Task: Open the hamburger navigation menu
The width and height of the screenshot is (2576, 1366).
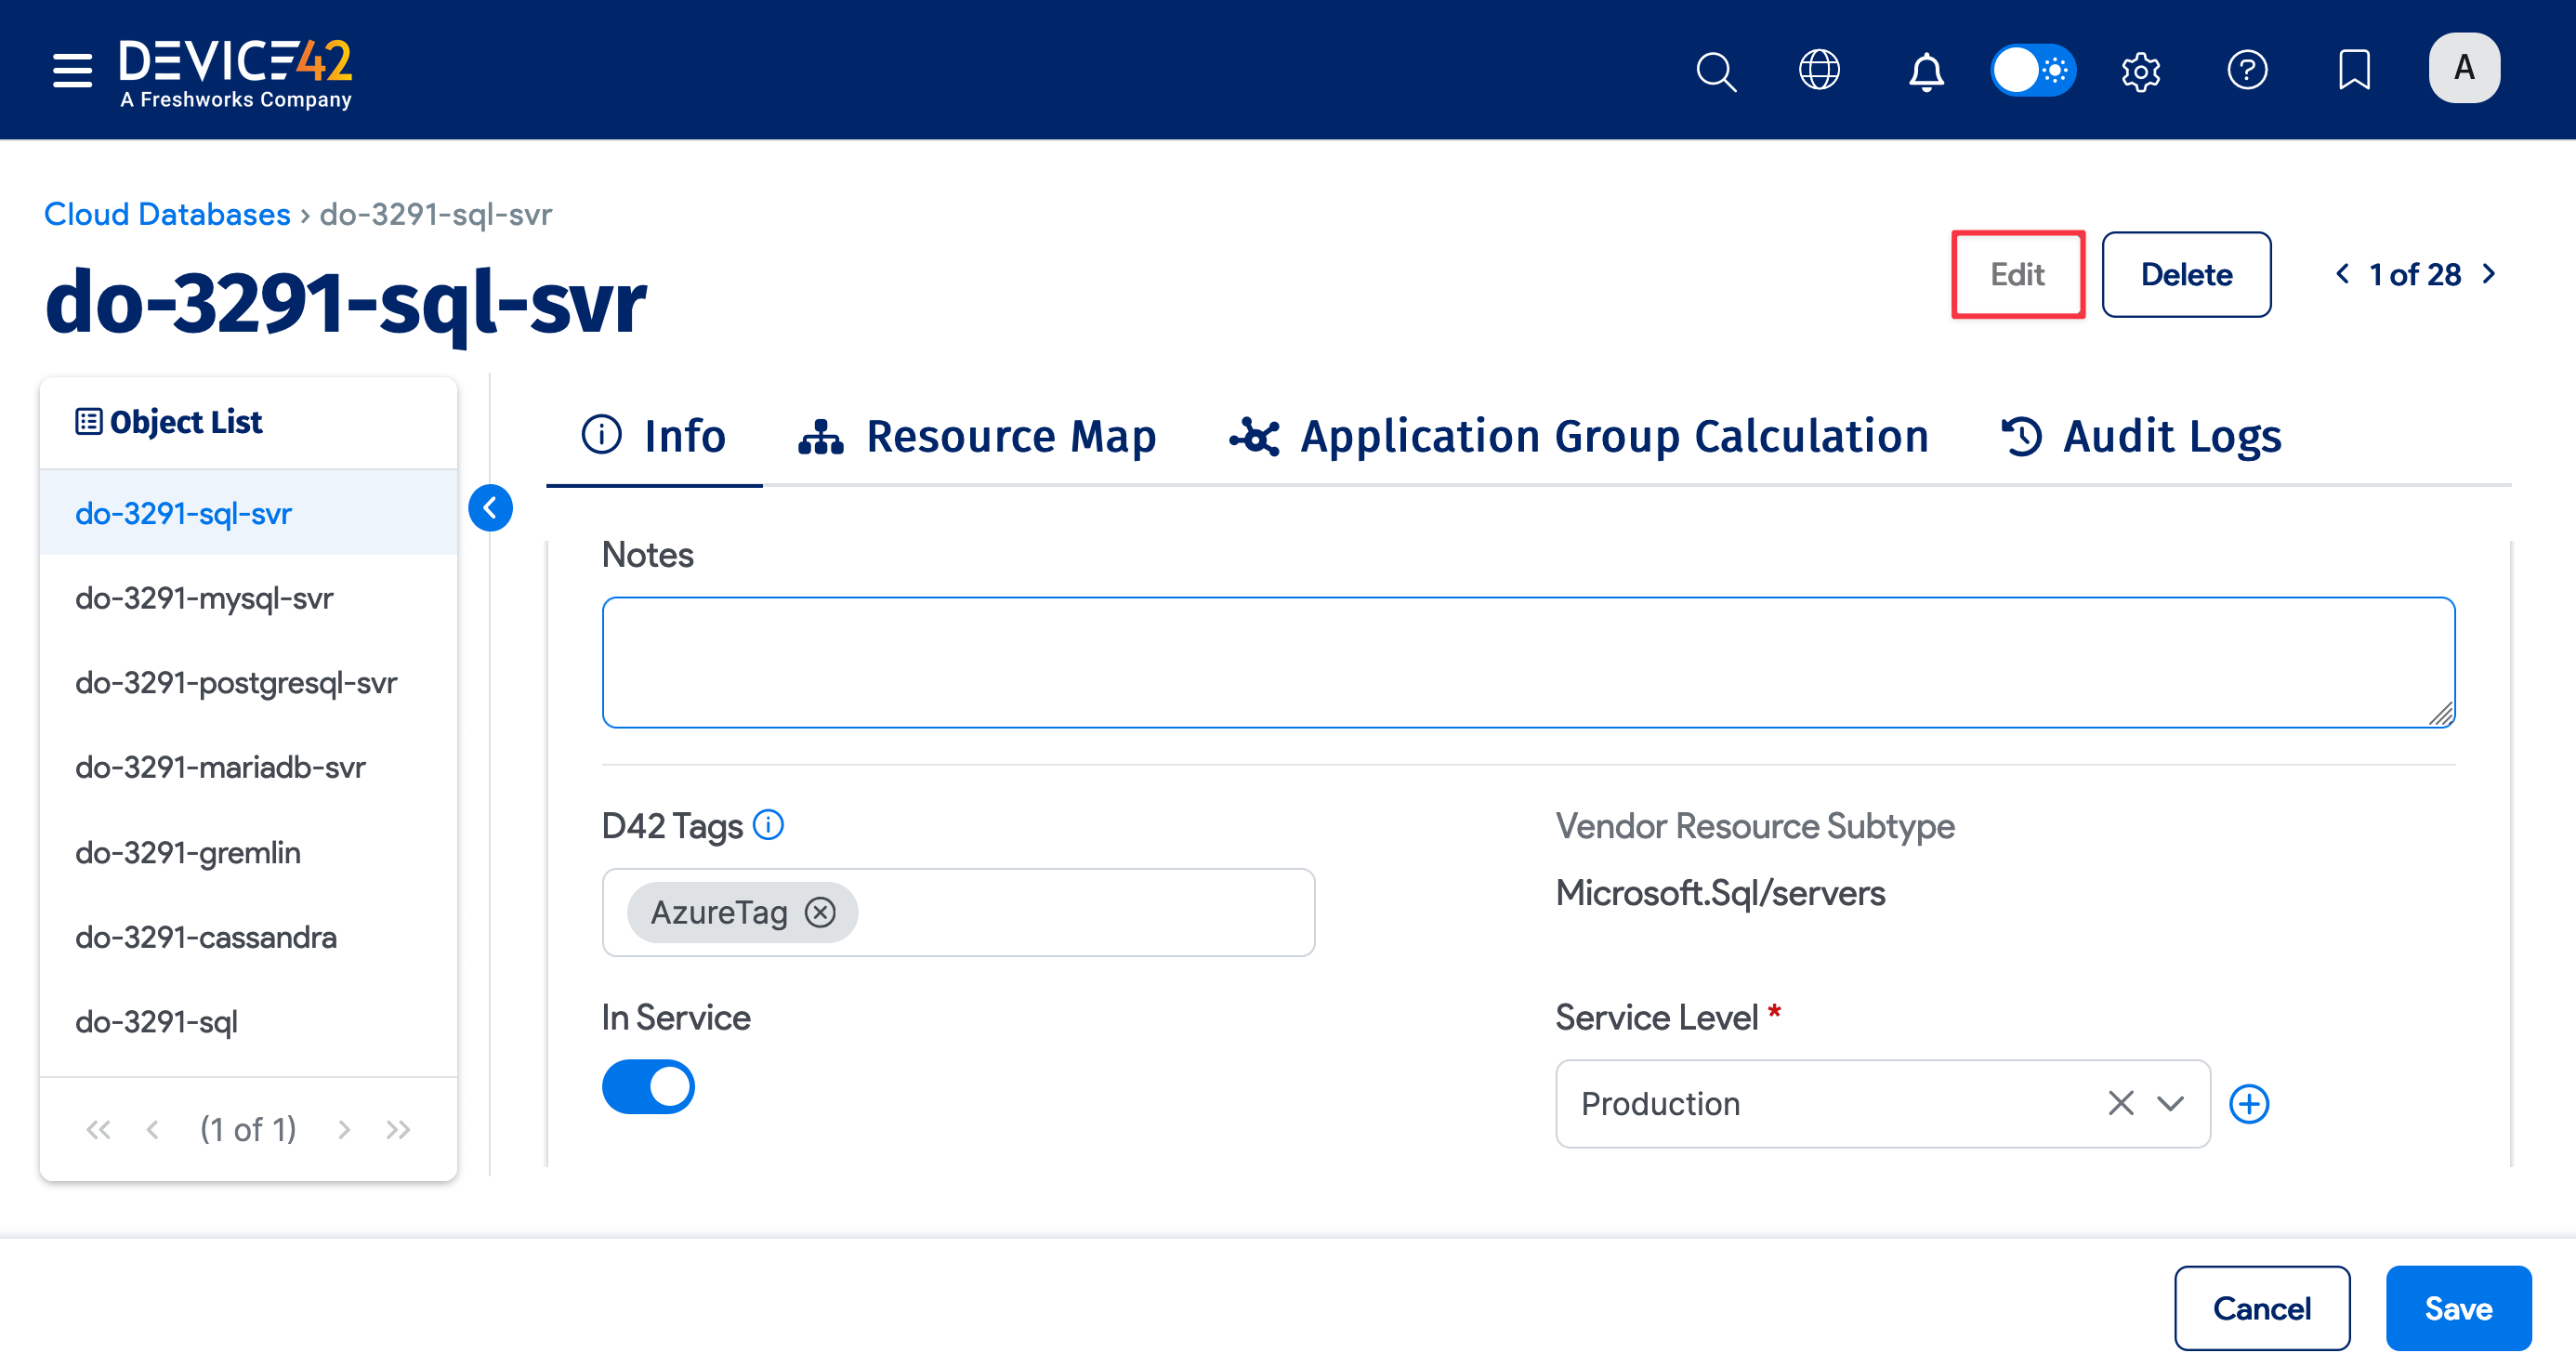Action: [x=70, y=70]
